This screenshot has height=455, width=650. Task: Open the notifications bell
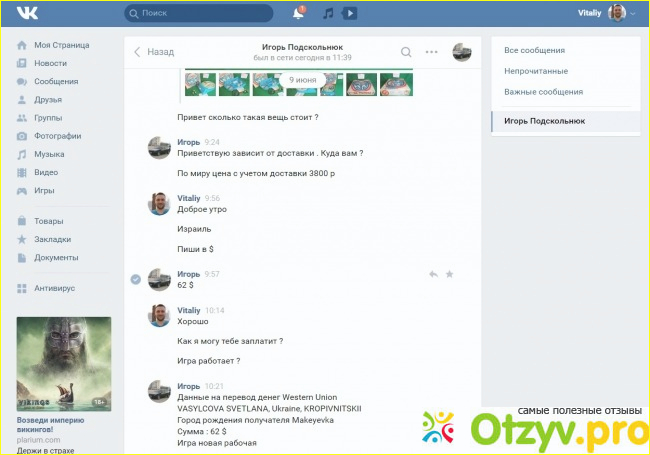click(298, 14)
